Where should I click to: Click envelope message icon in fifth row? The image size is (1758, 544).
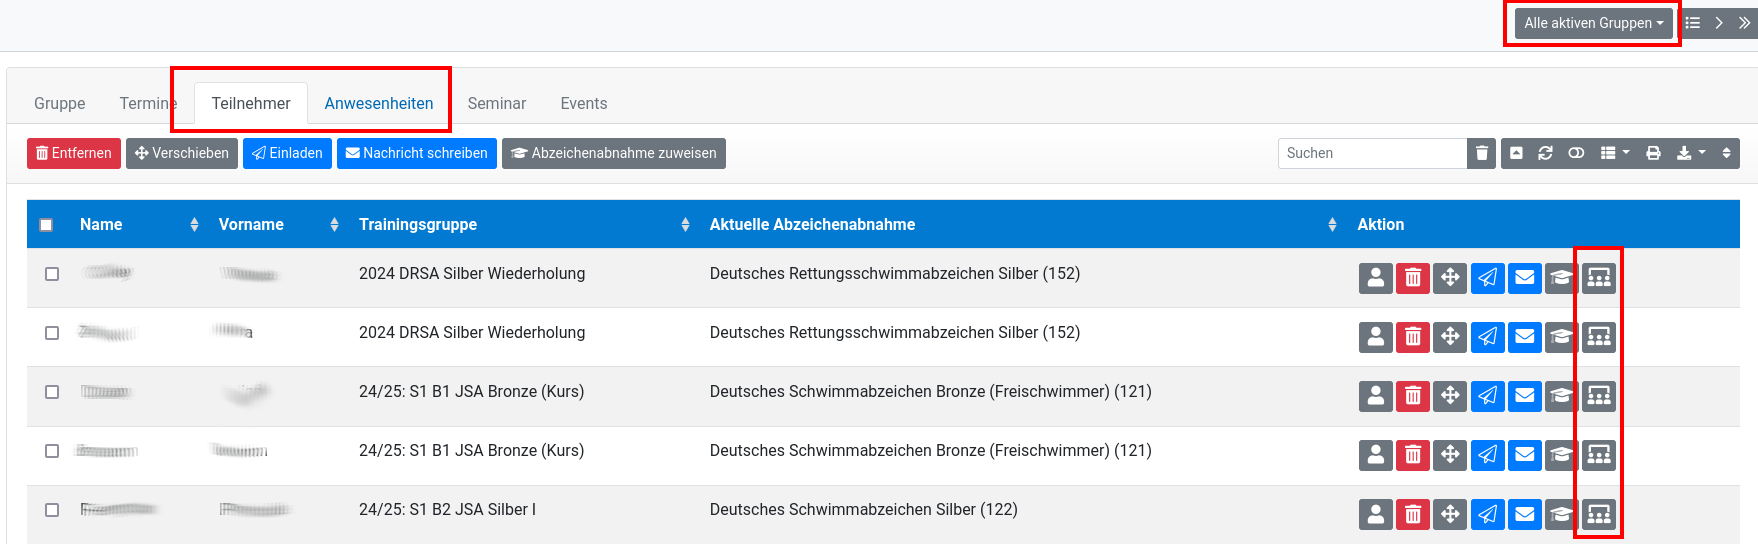1525,514
